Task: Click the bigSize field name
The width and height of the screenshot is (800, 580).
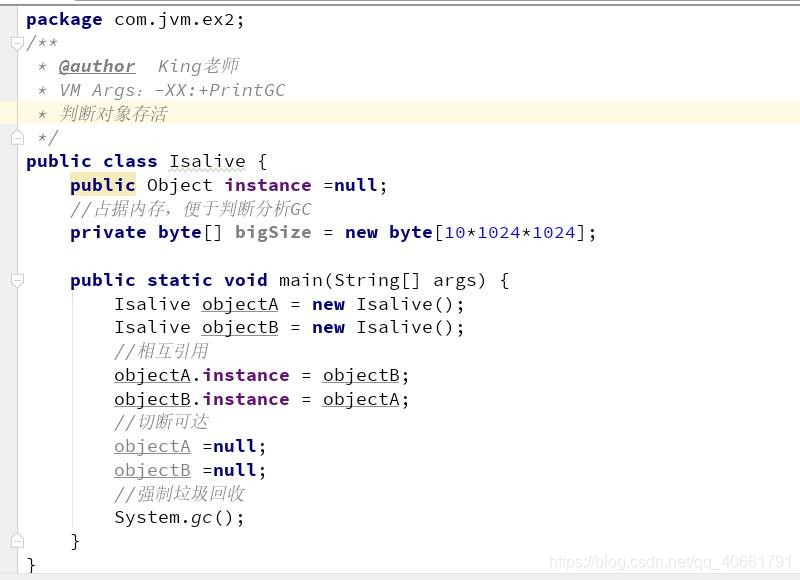Action: pos(273,233)
